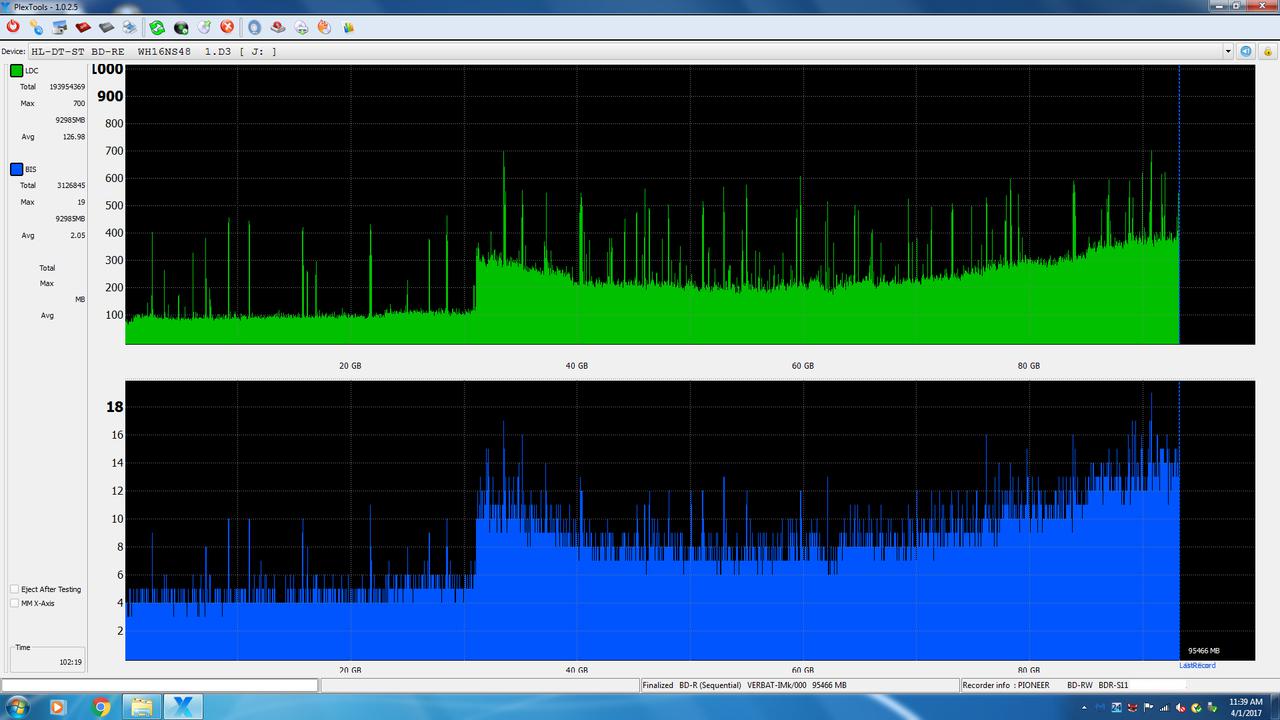
Task: Click BIS Max value 19
Action: (x=81, y=202)
